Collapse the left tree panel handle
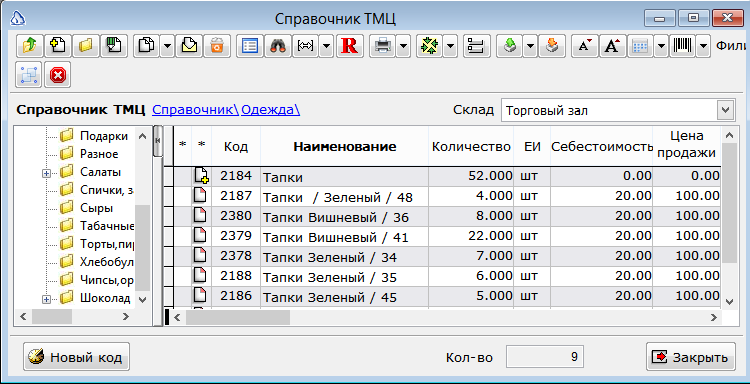Viewport: 750px width, 384px height. pyautogui.click(x=158, y=141)
